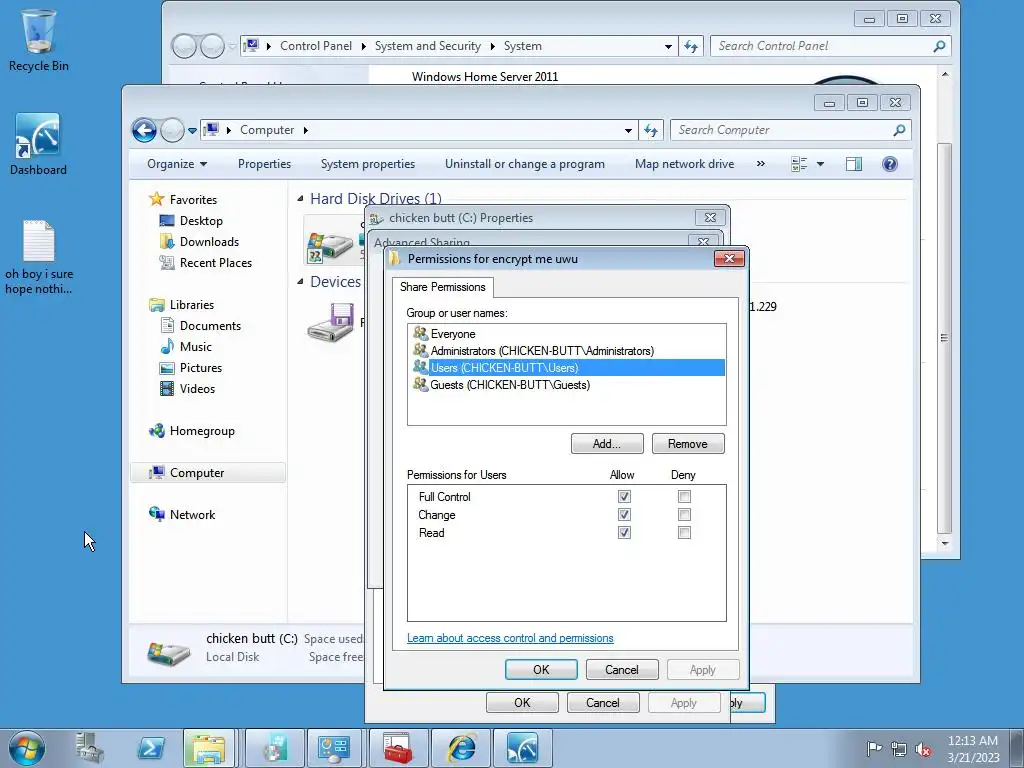Click the Control Panel taskbar button
Image resolution: width=1024 pixels, height=768 pixels.
[x=334, y=748]
